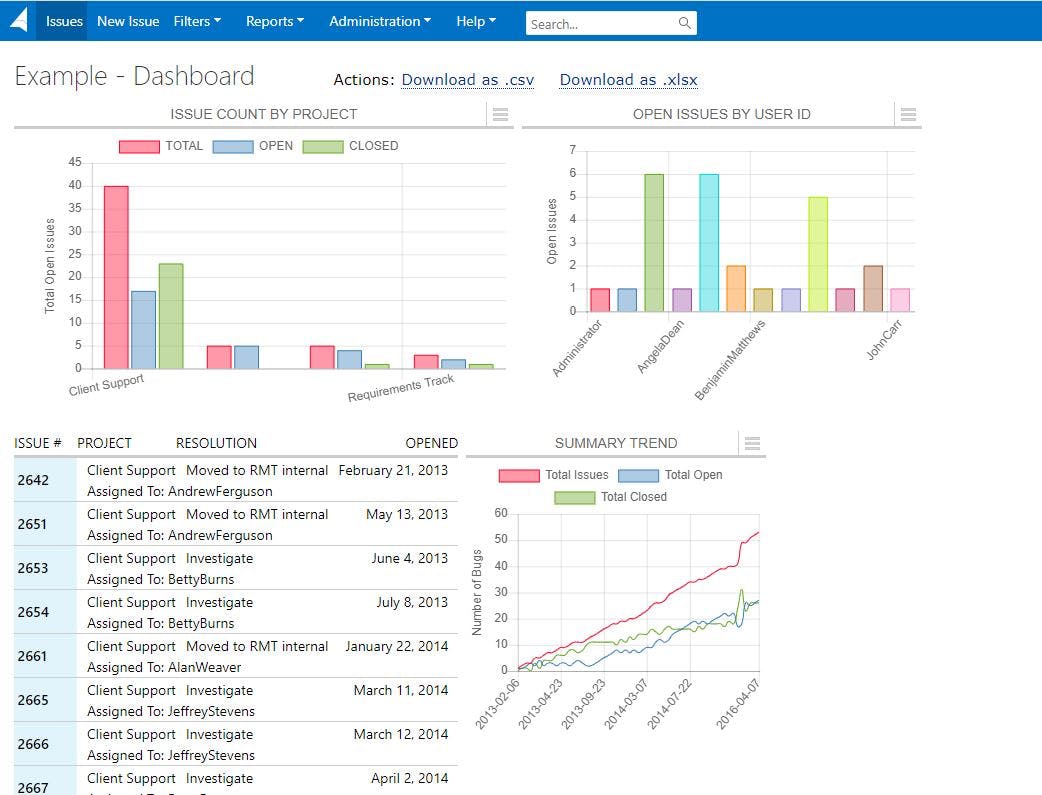Click 'June 4, 2013' date

pos(409,558)
